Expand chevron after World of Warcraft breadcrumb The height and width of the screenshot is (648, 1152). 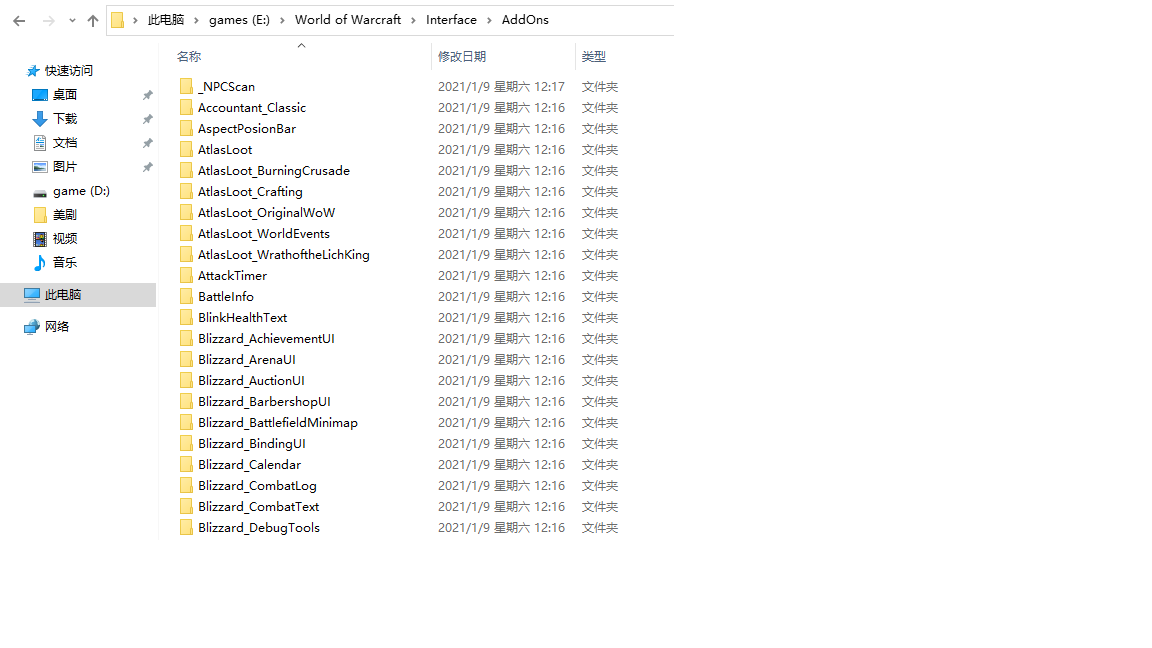click(x=414, y=20)
